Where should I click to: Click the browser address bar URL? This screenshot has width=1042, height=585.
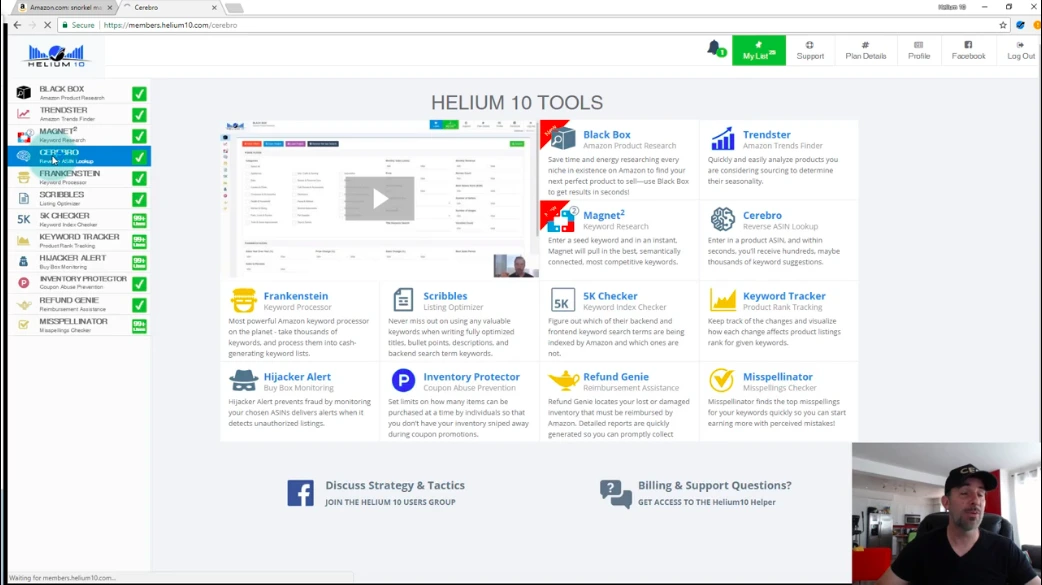[170, 25]
